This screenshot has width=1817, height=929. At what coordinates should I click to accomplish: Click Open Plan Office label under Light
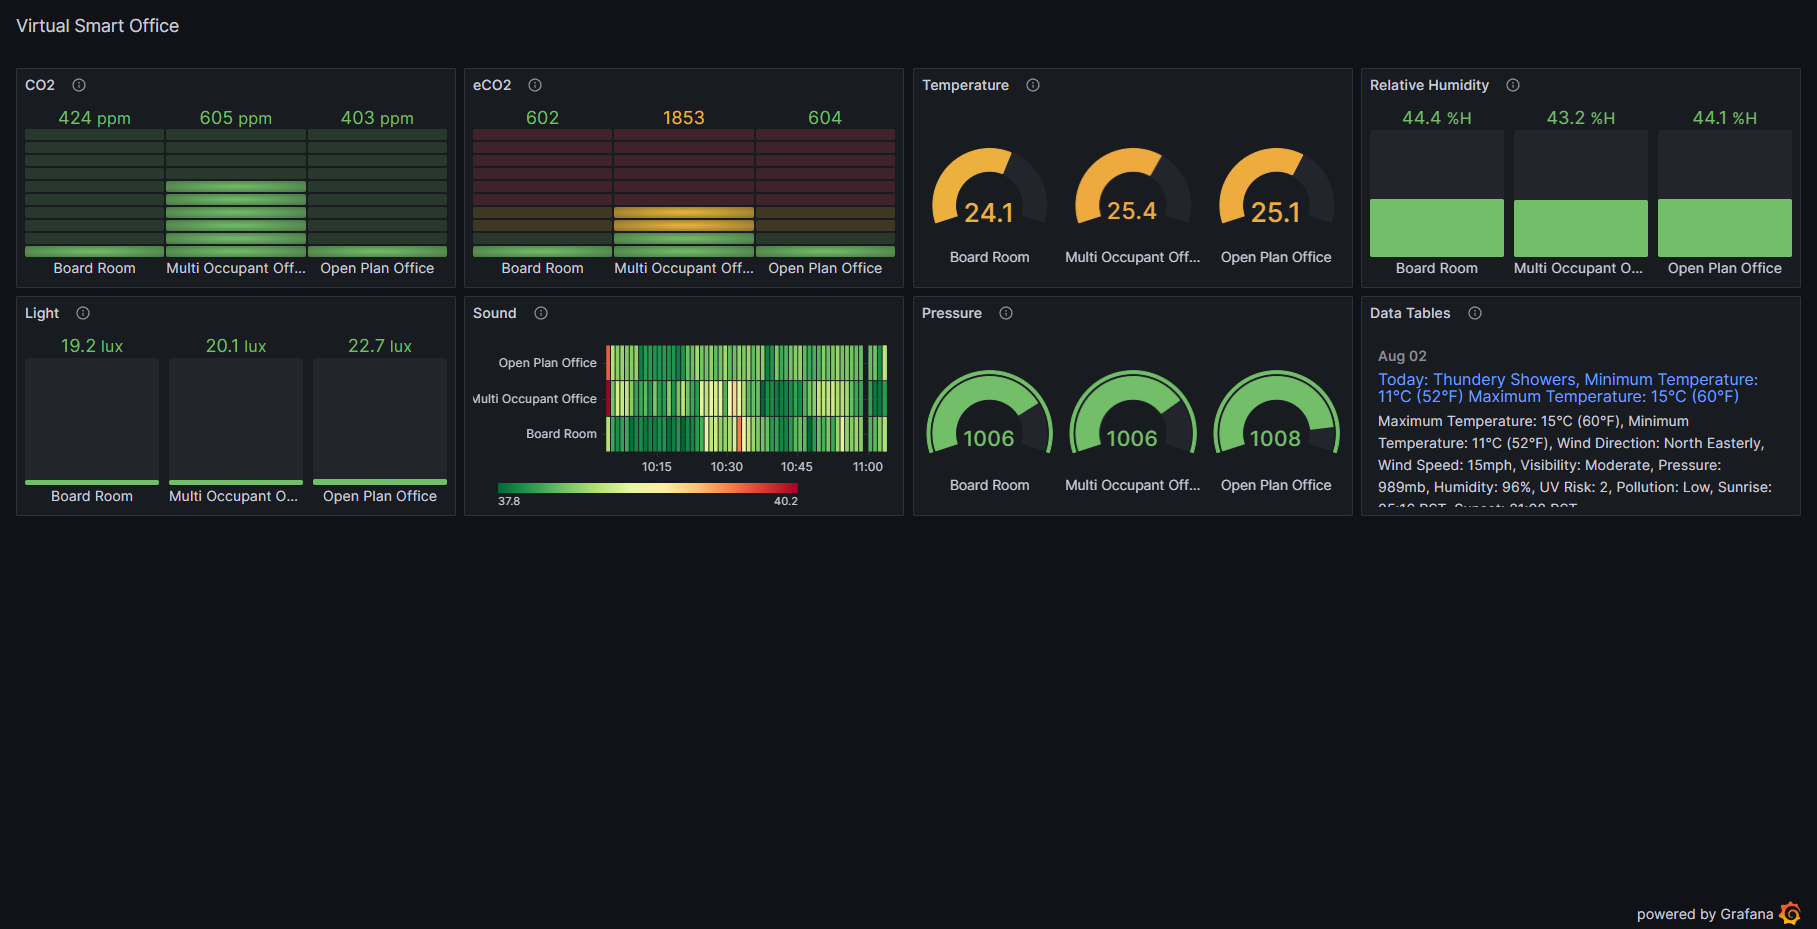pyautogui.click(x=380, y=496)
